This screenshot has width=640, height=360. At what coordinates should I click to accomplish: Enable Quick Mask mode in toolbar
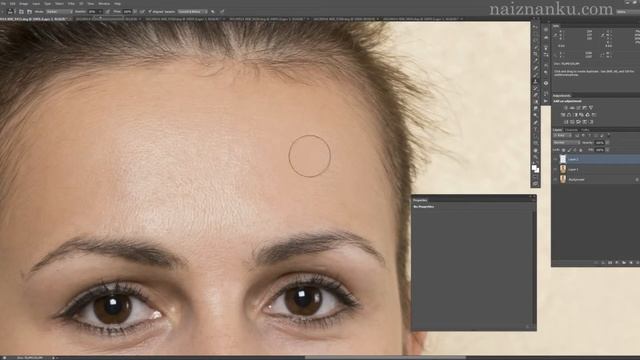[x=536, y=177]
